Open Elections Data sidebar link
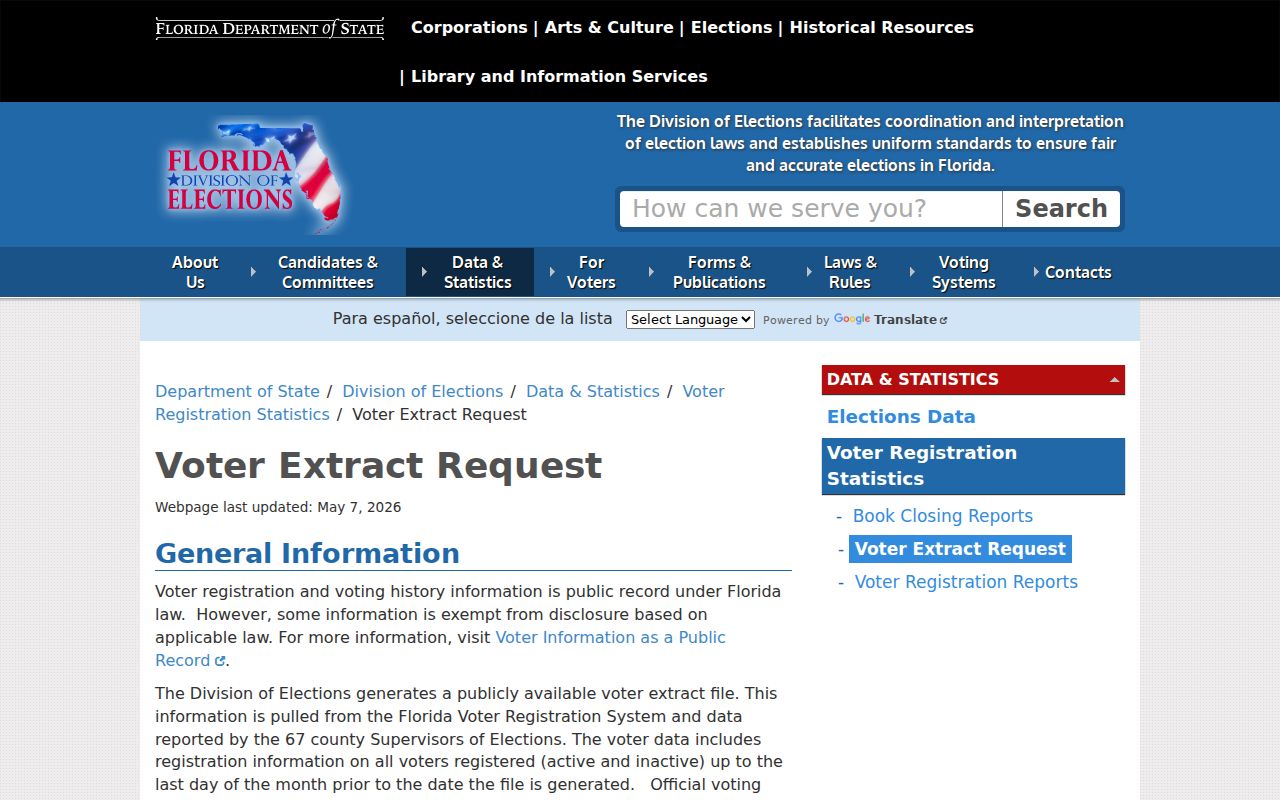This screenshot has width=1280, height=800. click(x=901, y=417)
